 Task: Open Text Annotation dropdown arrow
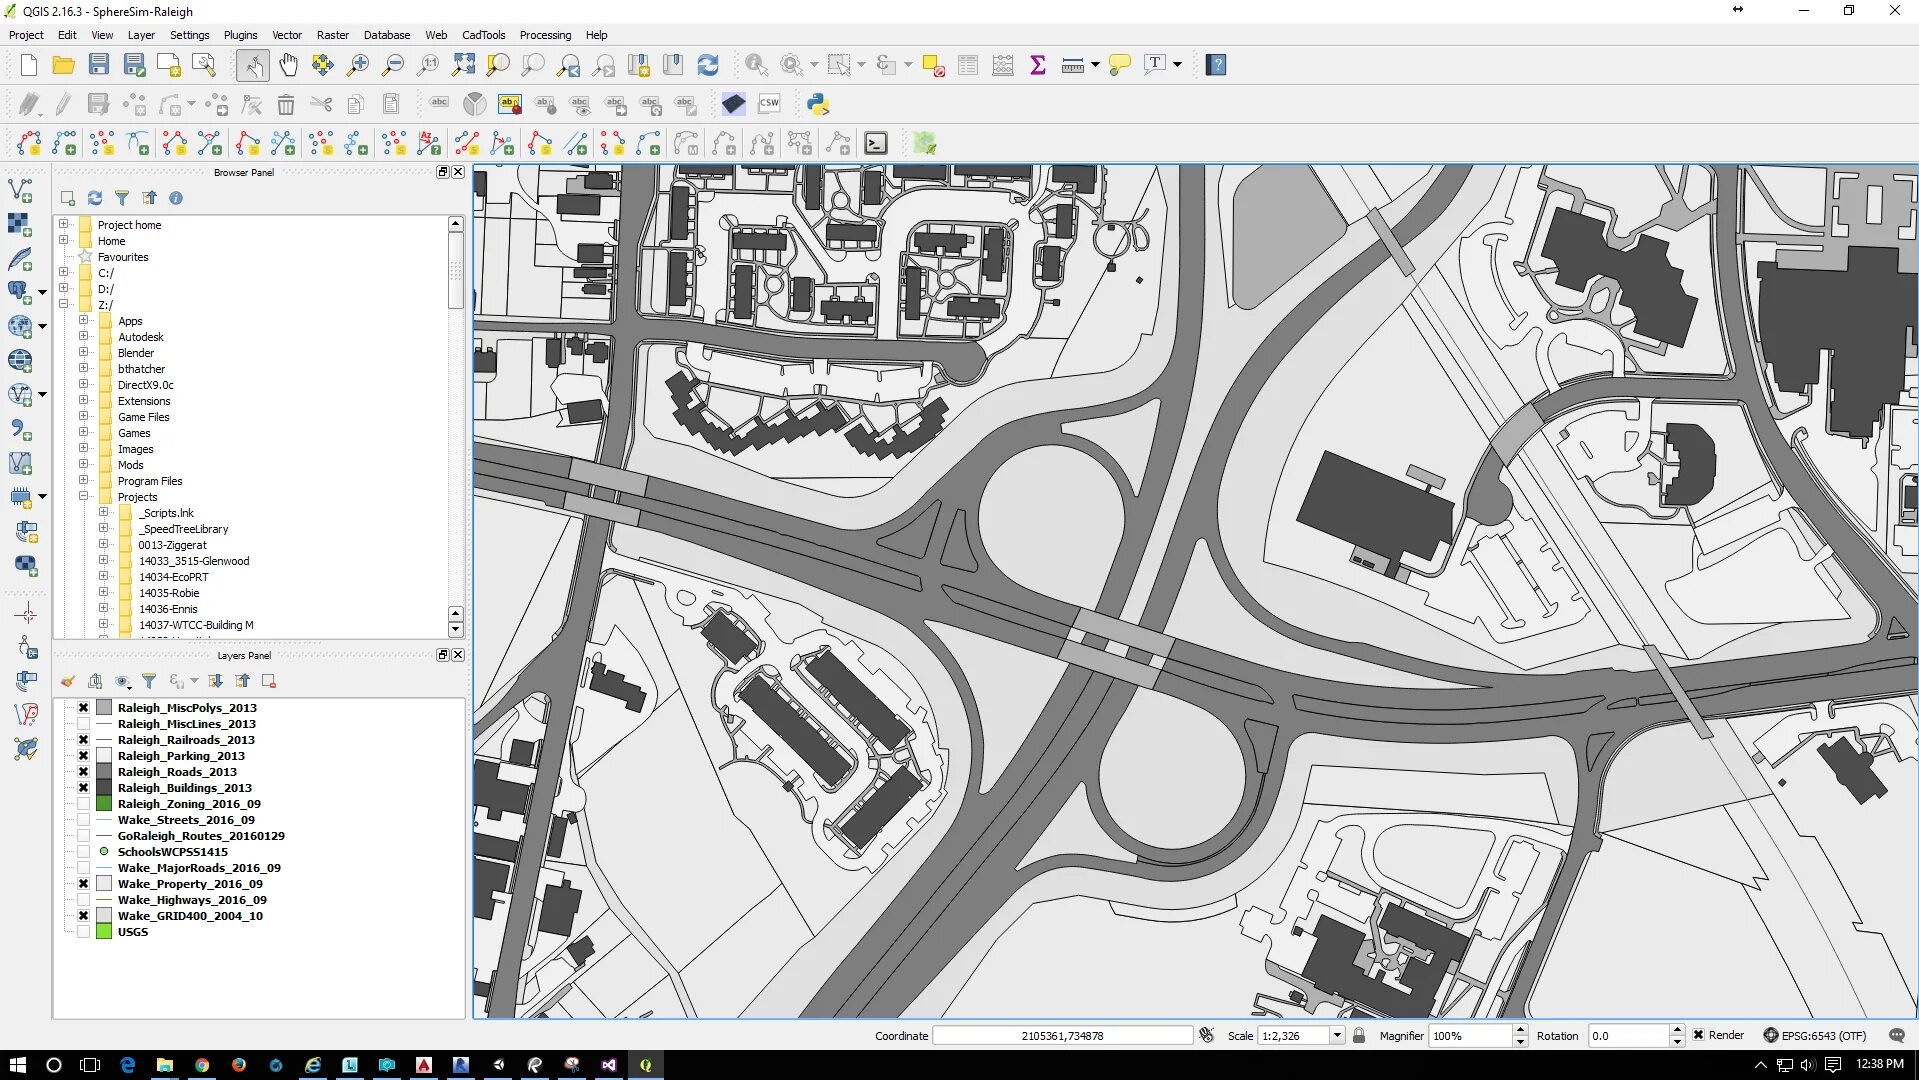pyautogui.click(x=1177, y=65)
